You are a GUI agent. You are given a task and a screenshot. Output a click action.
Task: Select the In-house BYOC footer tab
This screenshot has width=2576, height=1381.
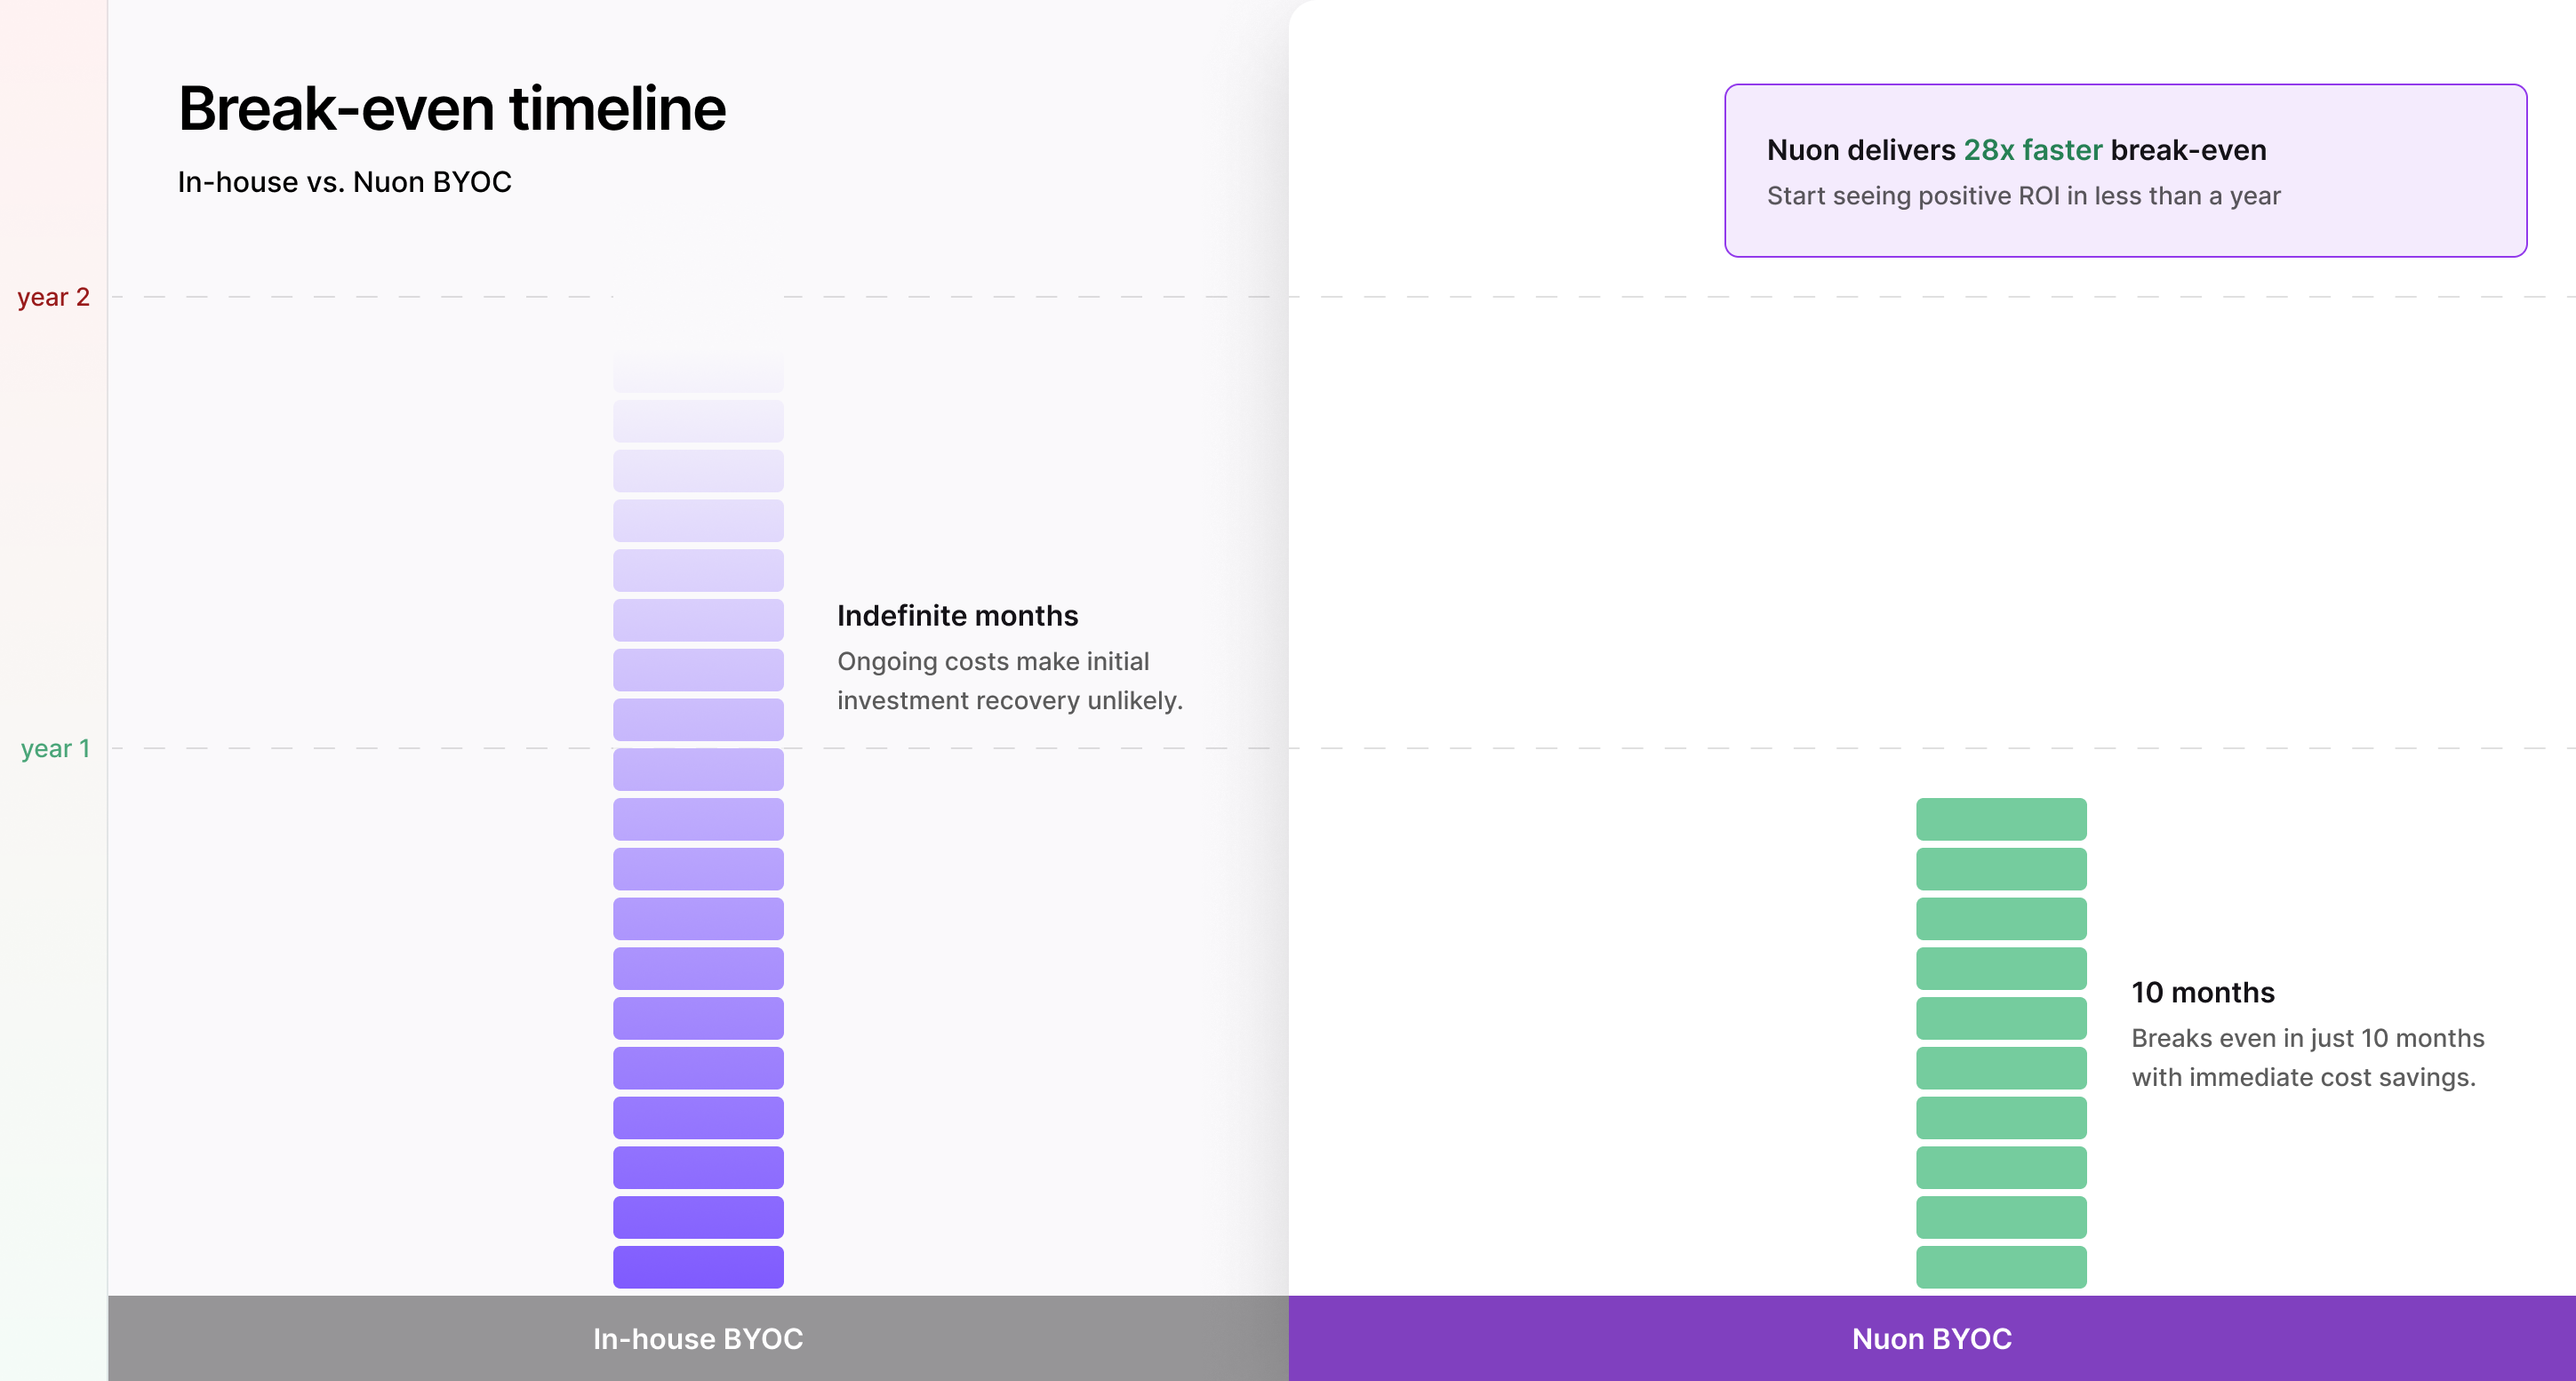(697, 1338)
